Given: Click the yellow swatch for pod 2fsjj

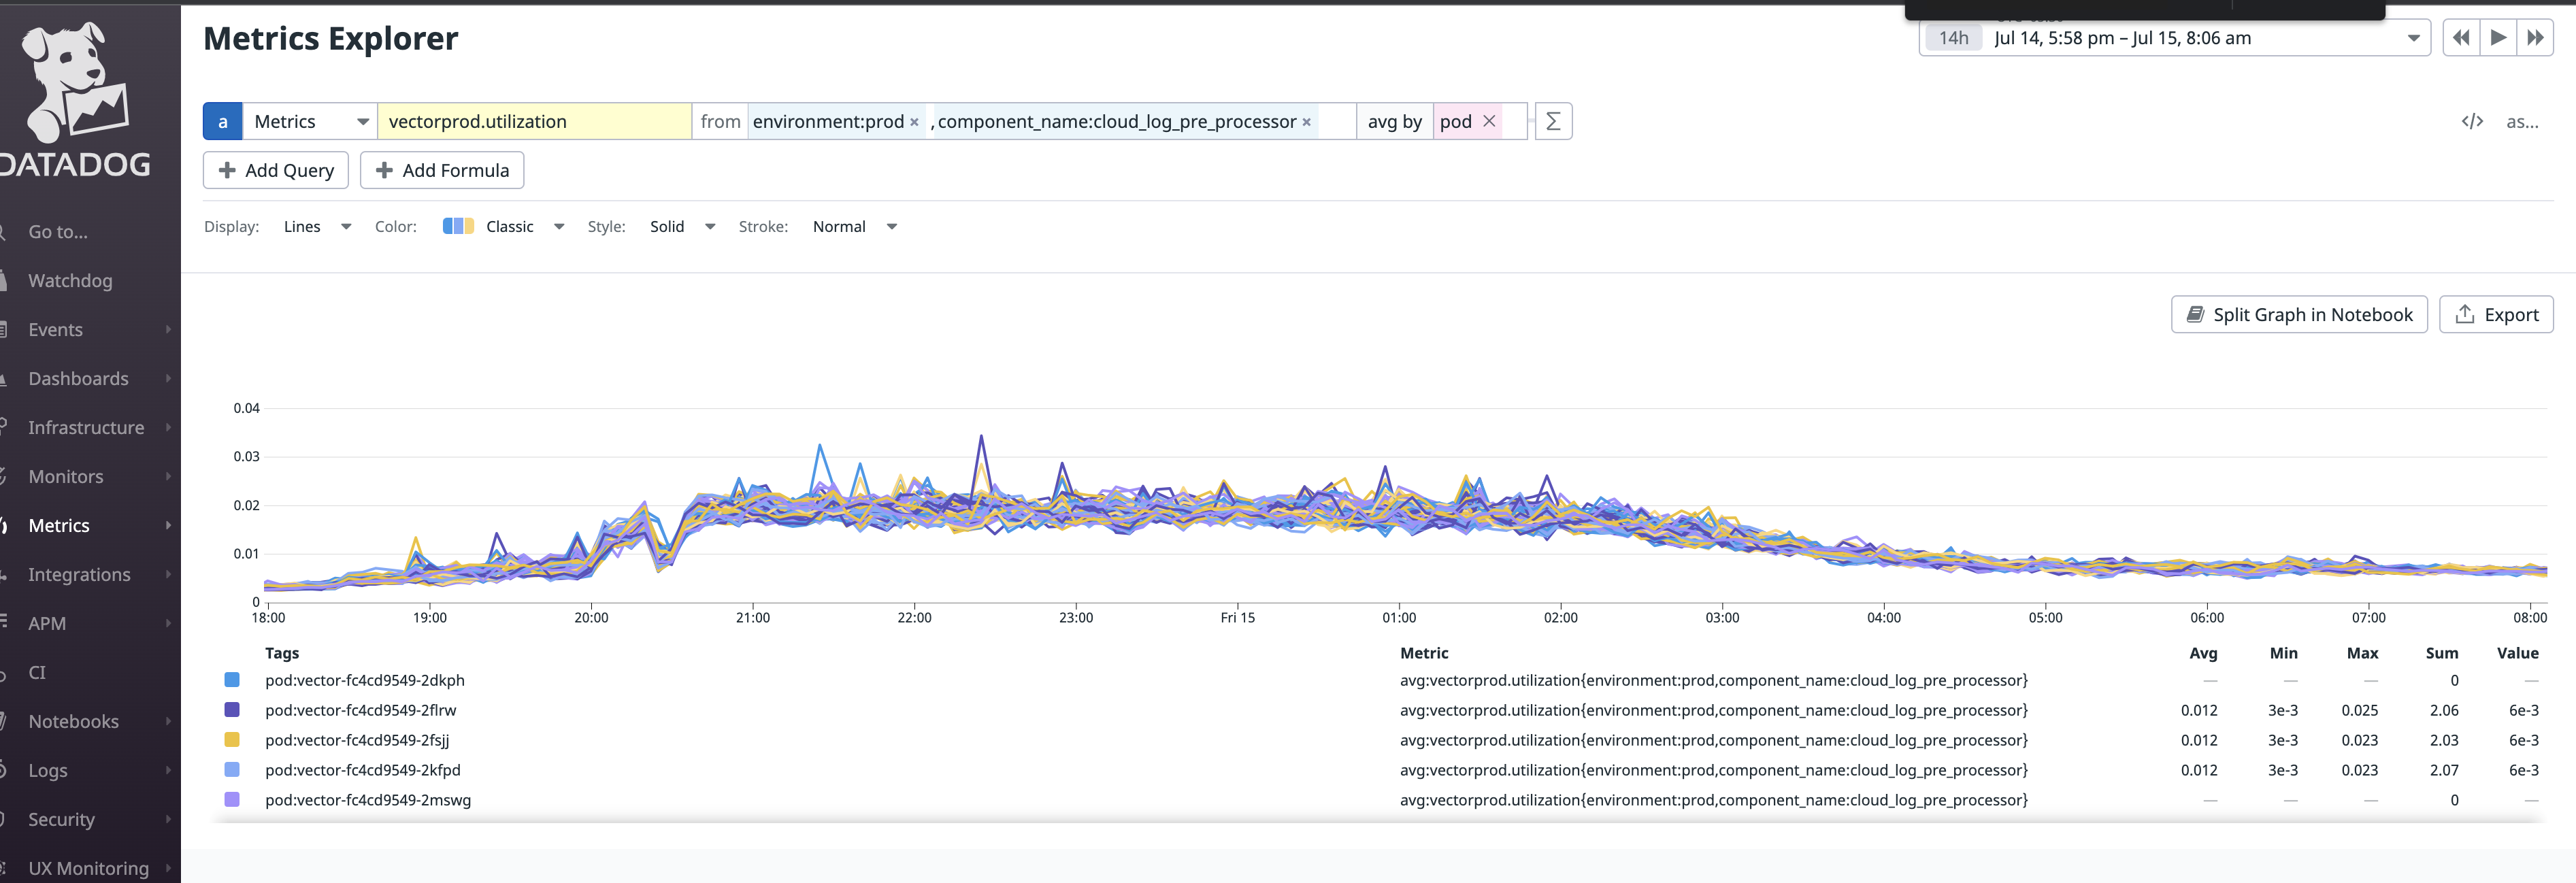Looking at the screenshot, I should tap(232, 740).
